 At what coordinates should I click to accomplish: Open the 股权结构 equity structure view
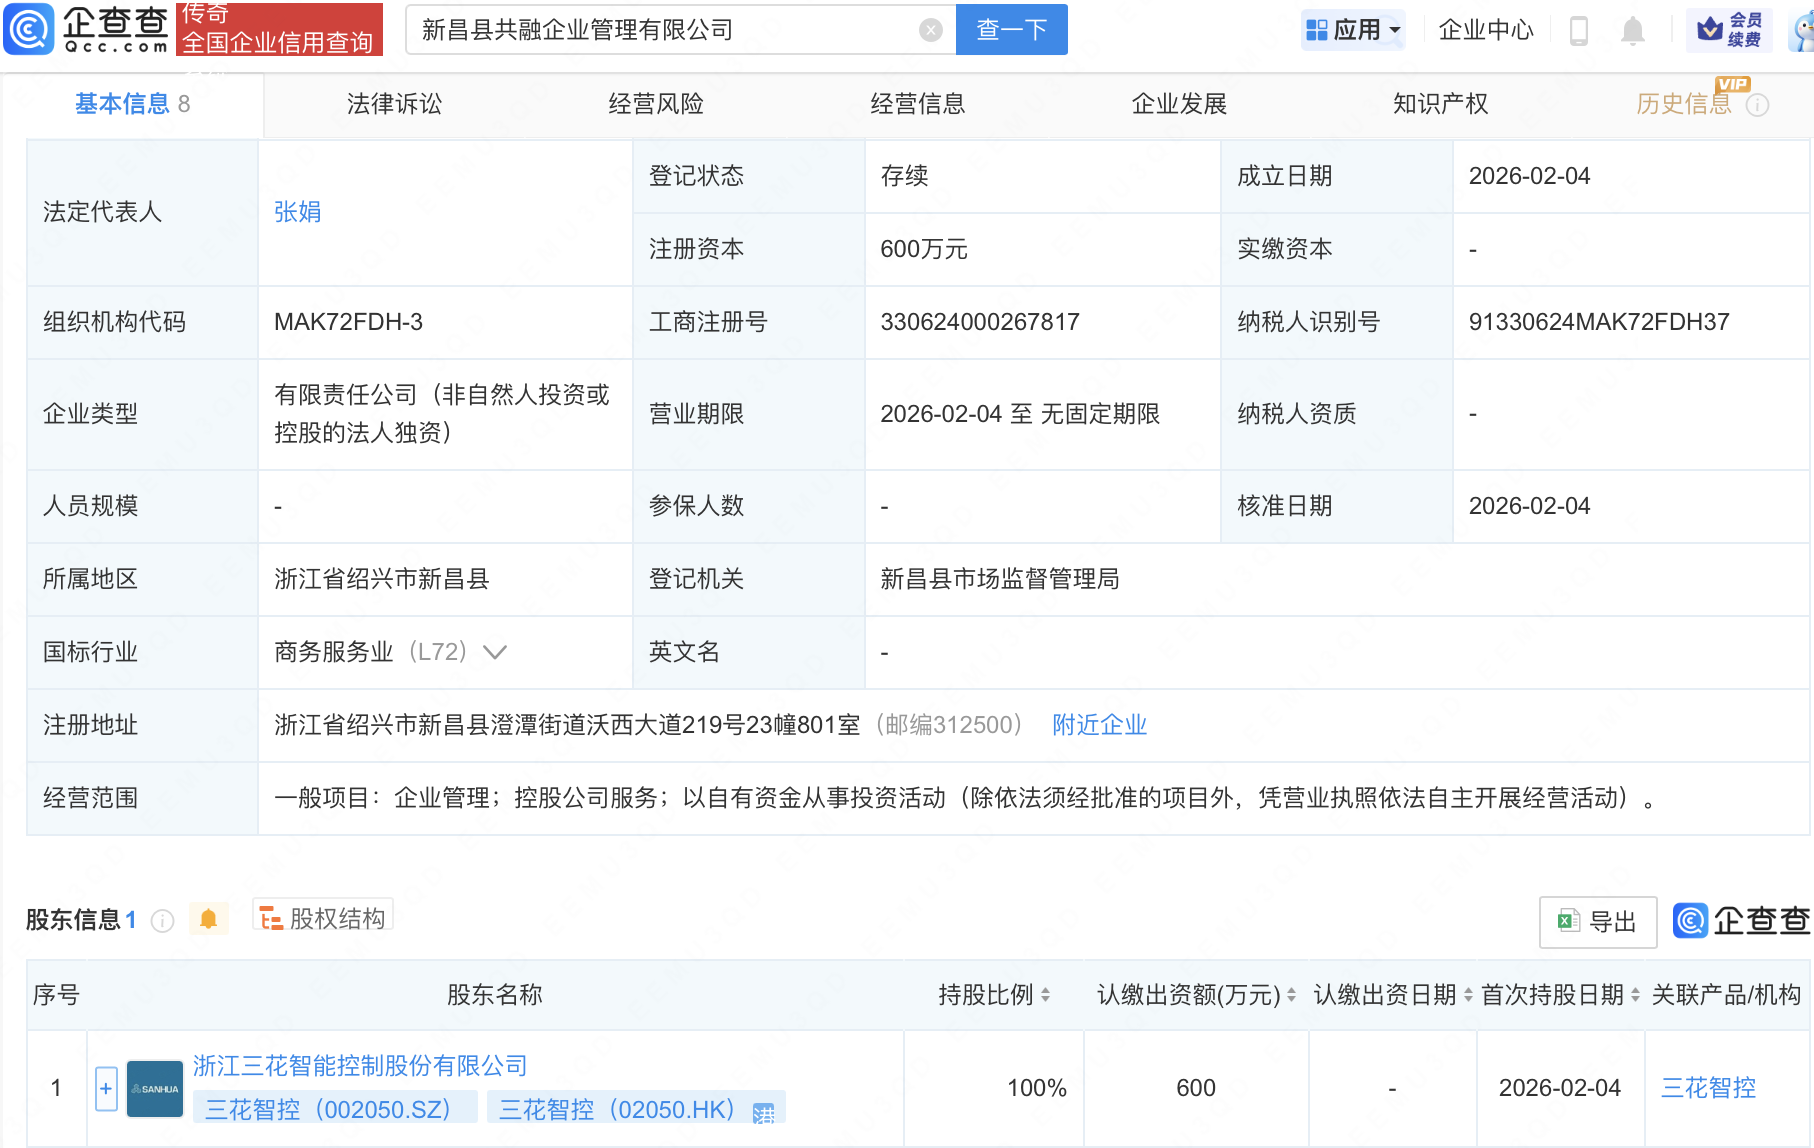point(322,916)
